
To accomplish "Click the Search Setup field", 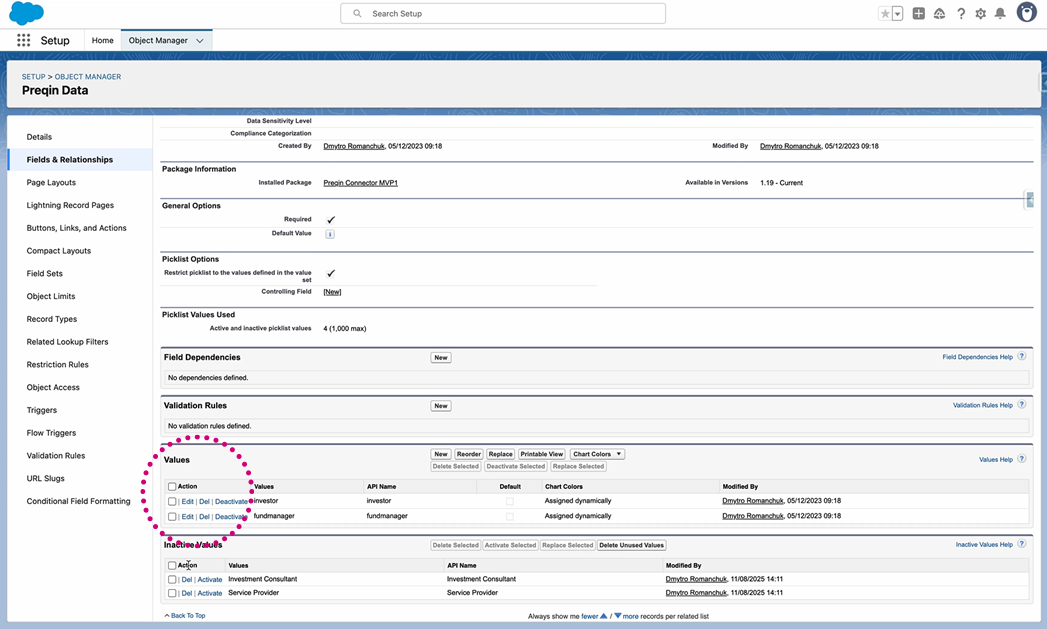I will click(x=502, y=14).
